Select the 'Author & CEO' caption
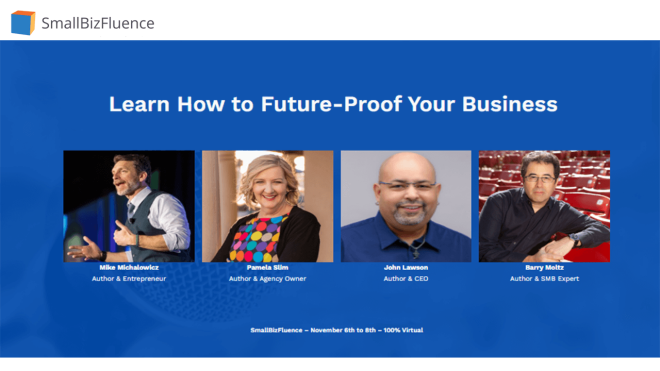This screenshot has width=660, height=371. pyautogui.click(x=406, y=278)
